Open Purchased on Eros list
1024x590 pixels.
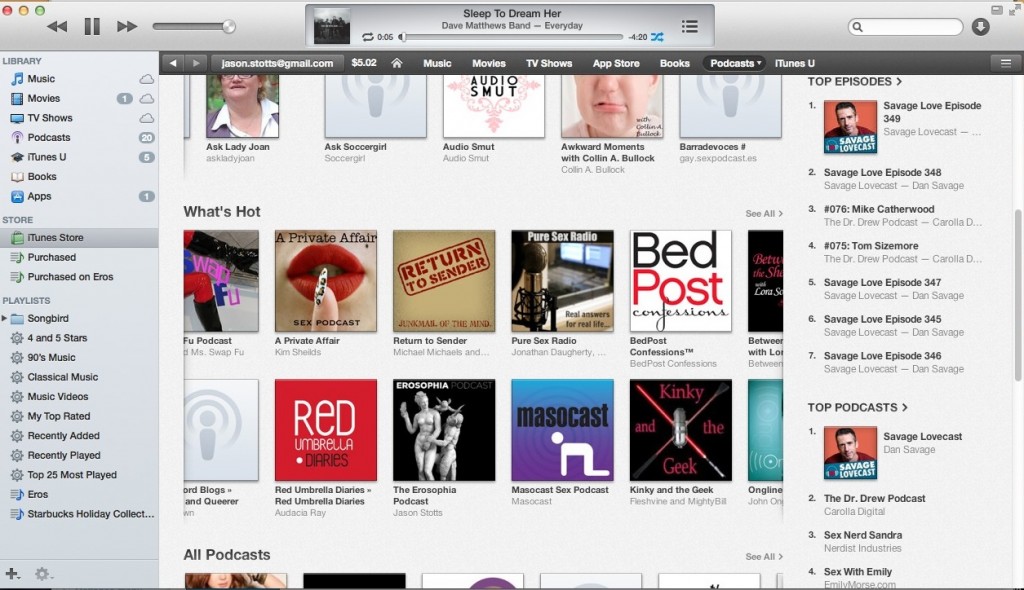click(70, 277)
